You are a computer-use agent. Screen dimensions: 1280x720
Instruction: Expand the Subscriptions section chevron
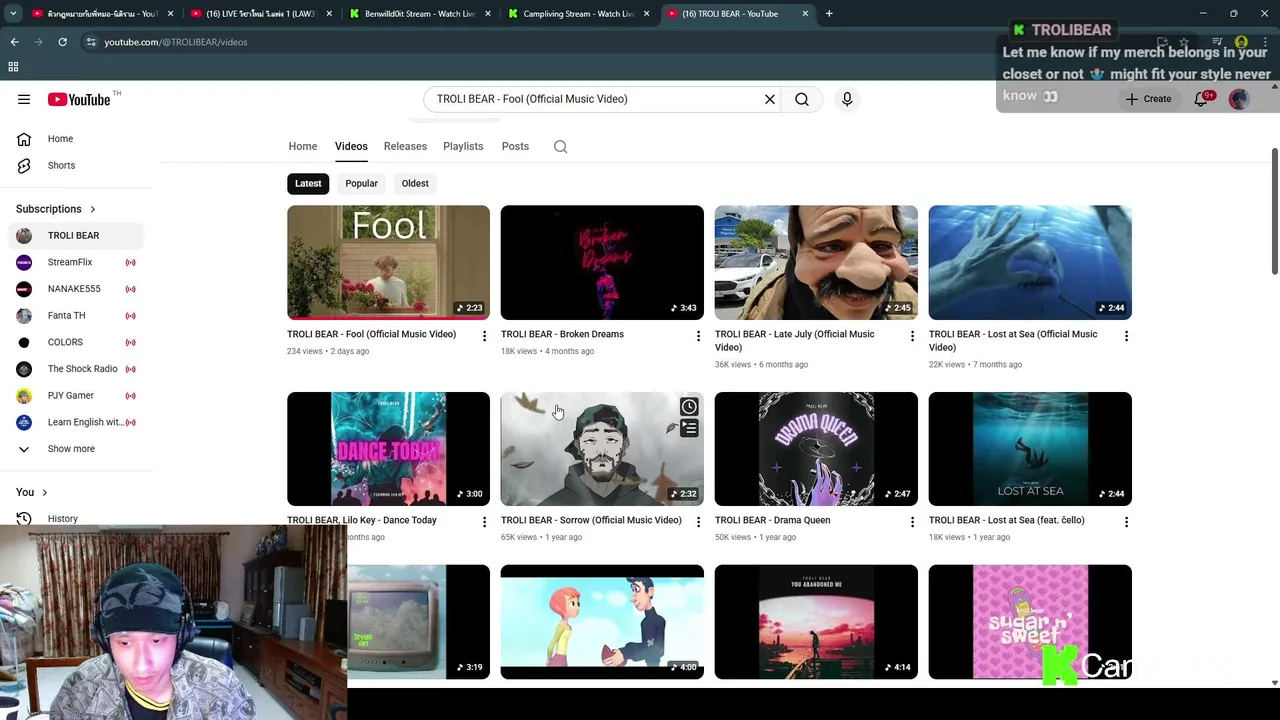click(93, 209)
